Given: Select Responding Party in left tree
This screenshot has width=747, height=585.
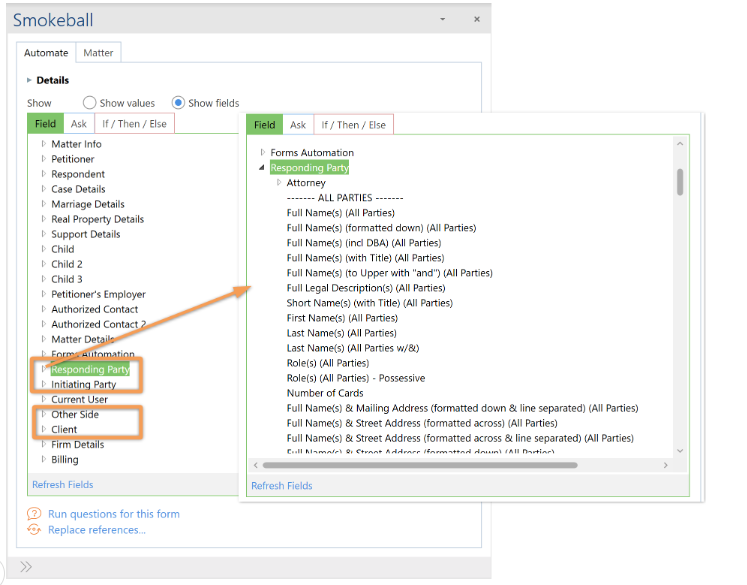Looking at the screenshot, I should tap(90, 369).
